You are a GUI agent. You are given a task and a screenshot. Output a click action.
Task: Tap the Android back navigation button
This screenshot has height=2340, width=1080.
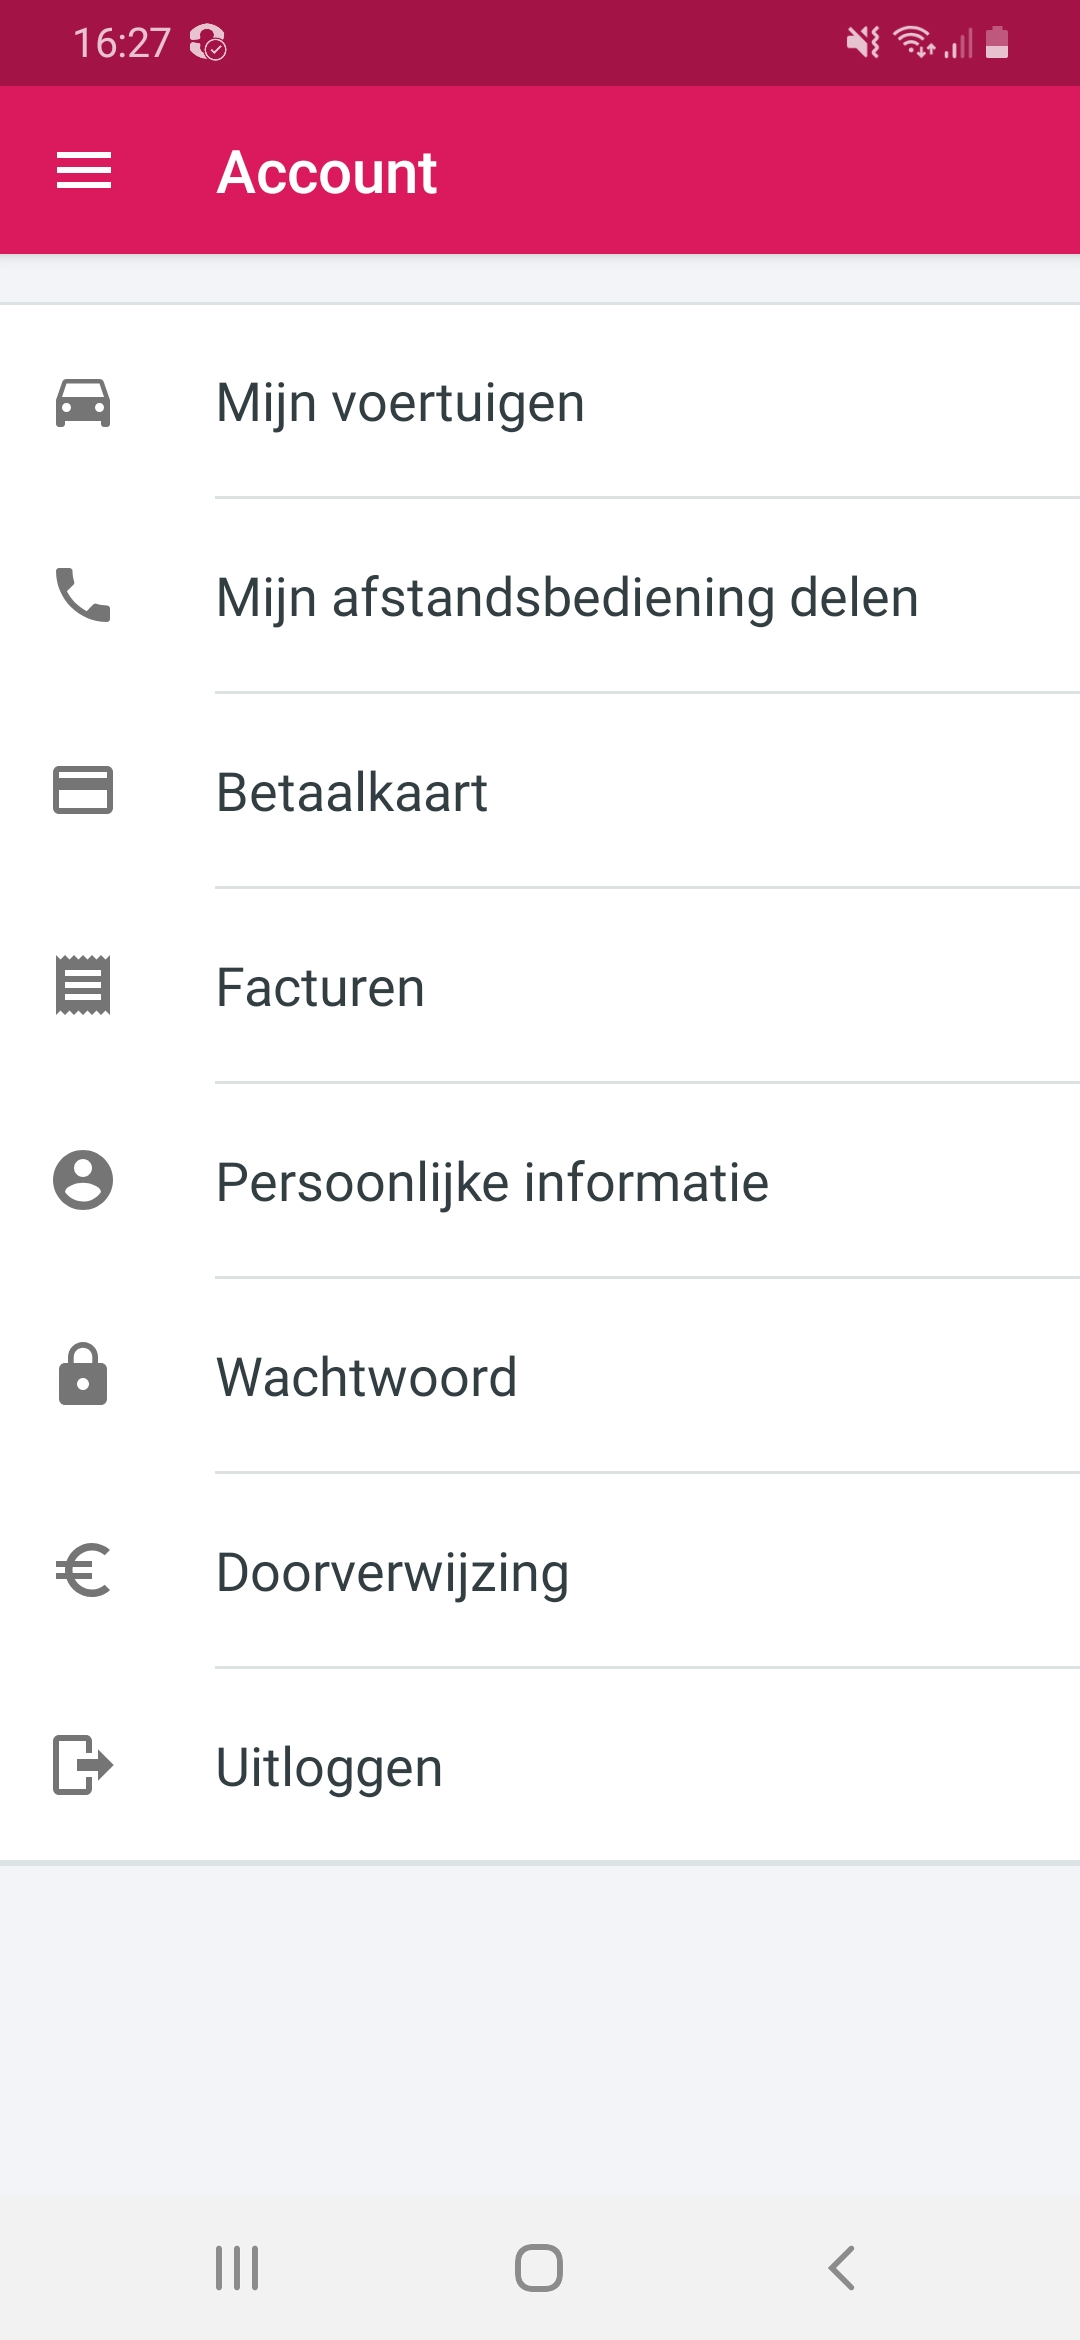click(842, 2268)
